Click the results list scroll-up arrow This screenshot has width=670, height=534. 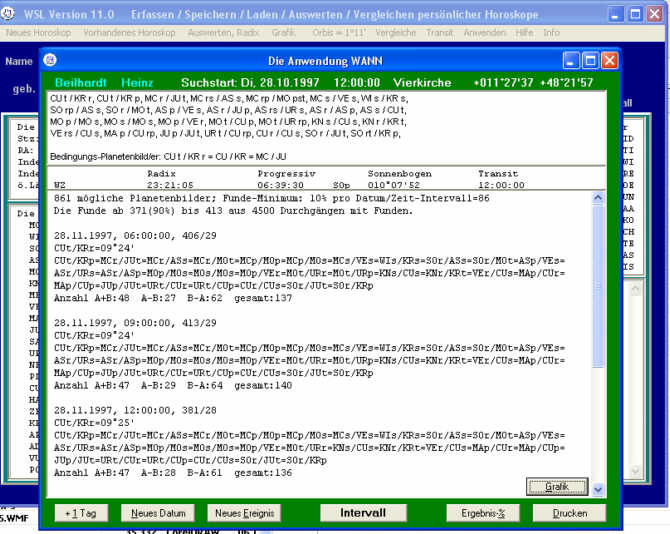[598, 198]
